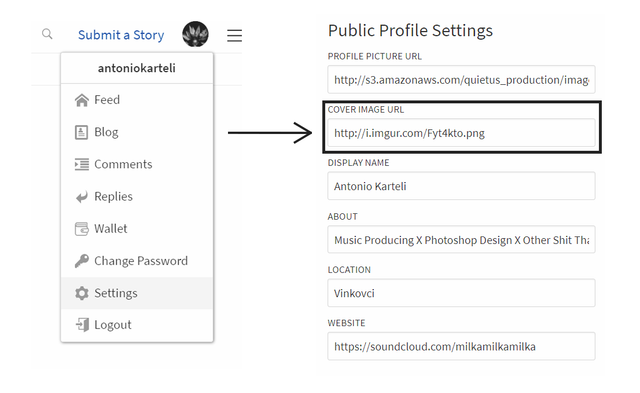640x393 pixels.
Task: Click the Wallet icon
Action: [x=82, y=229]
